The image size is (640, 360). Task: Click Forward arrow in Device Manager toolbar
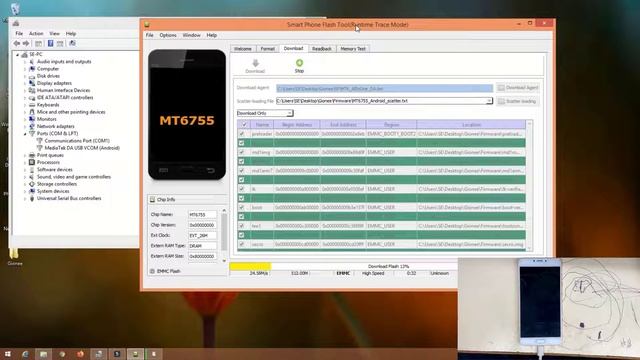tap(26, 43)
